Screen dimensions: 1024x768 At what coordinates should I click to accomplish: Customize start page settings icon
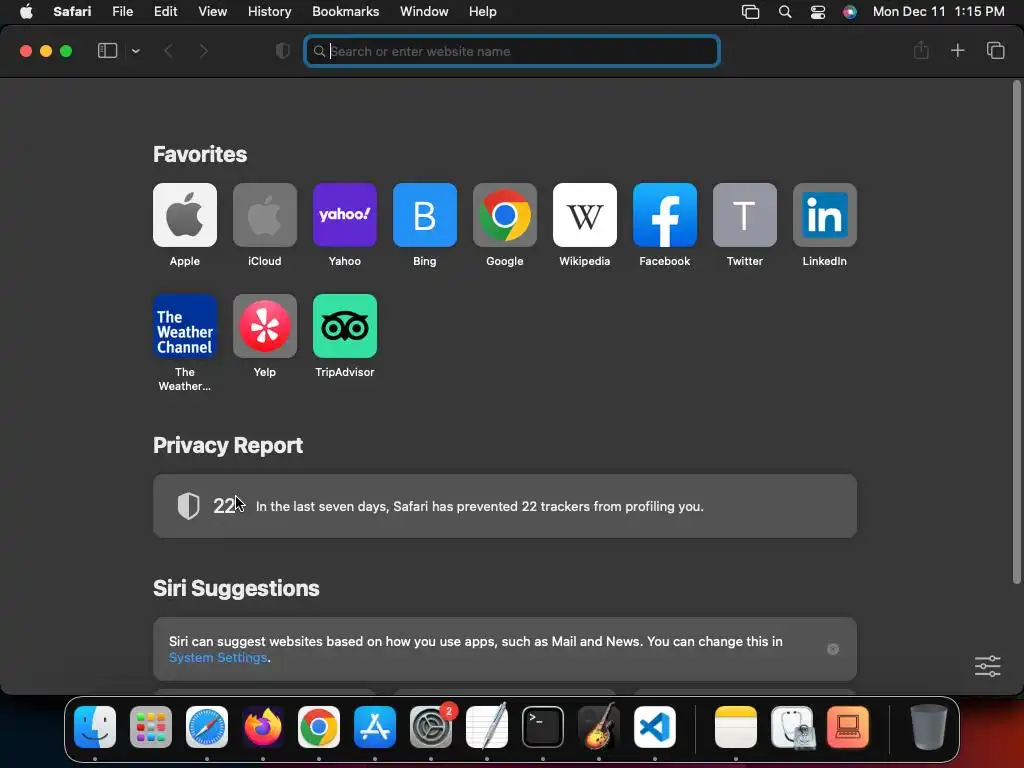pyautogui.click(x=987, y=666)
